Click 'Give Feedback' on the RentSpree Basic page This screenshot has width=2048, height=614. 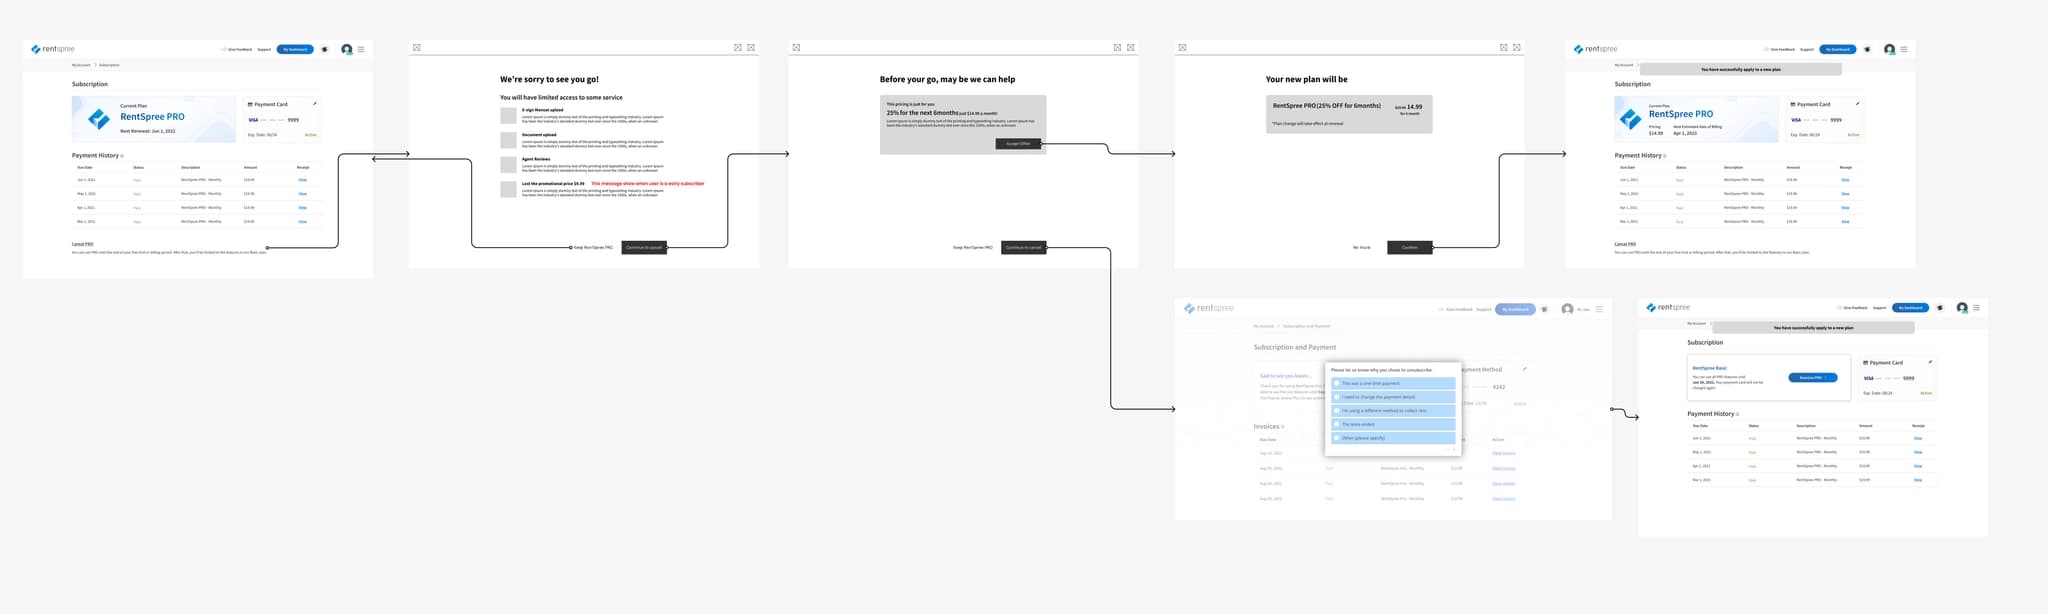[1853, 307]
